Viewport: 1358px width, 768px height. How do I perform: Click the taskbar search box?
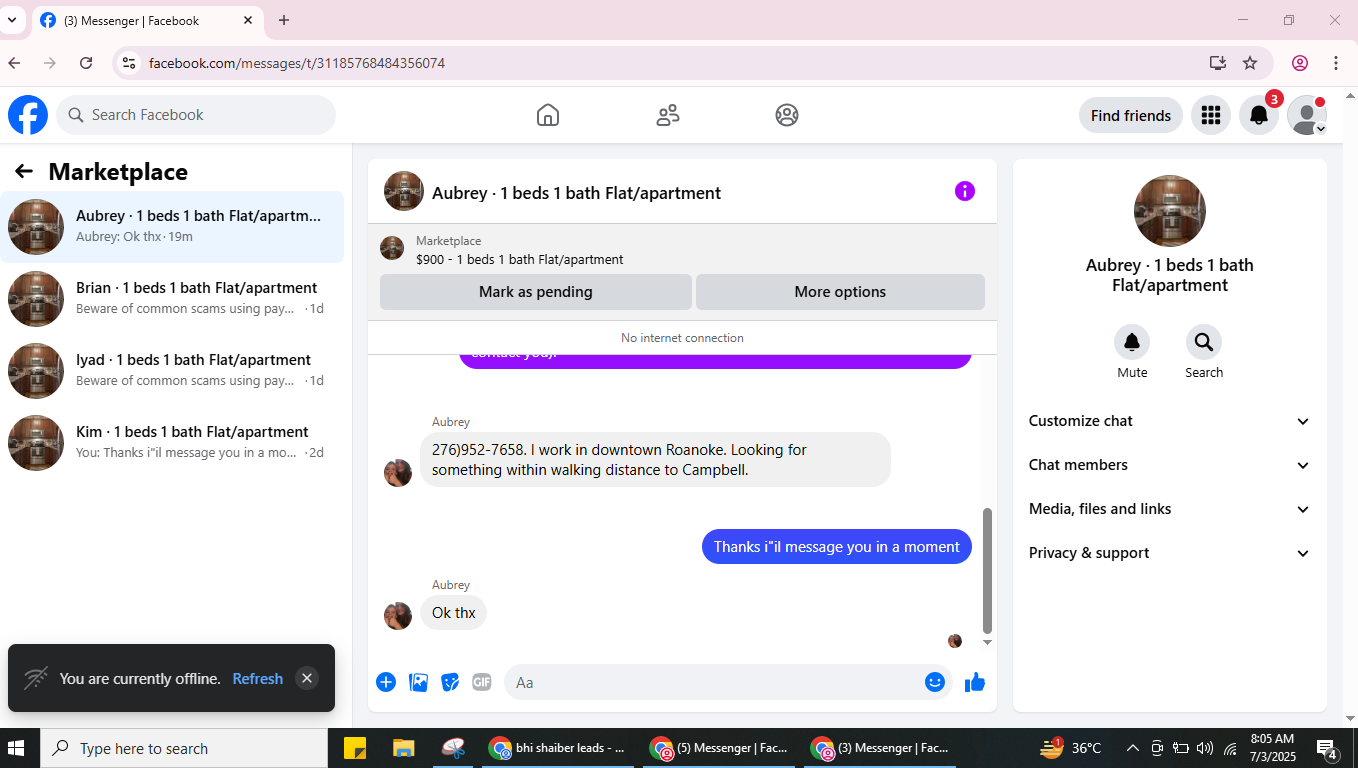point(184,748)
